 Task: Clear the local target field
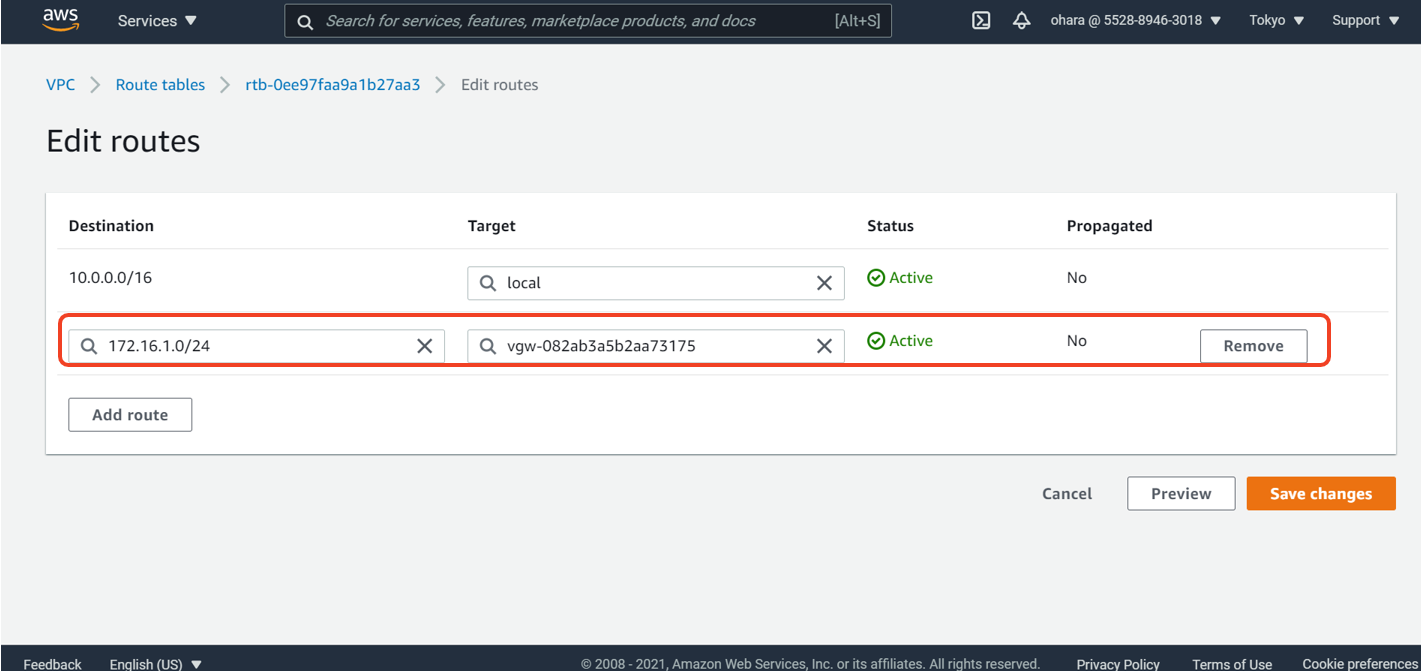click(824, 283)
